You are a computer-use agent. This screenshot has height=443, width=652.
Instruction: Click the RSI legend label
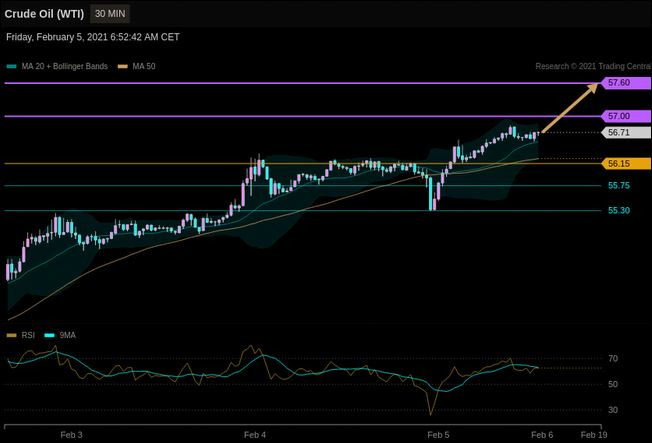[28, 335]
